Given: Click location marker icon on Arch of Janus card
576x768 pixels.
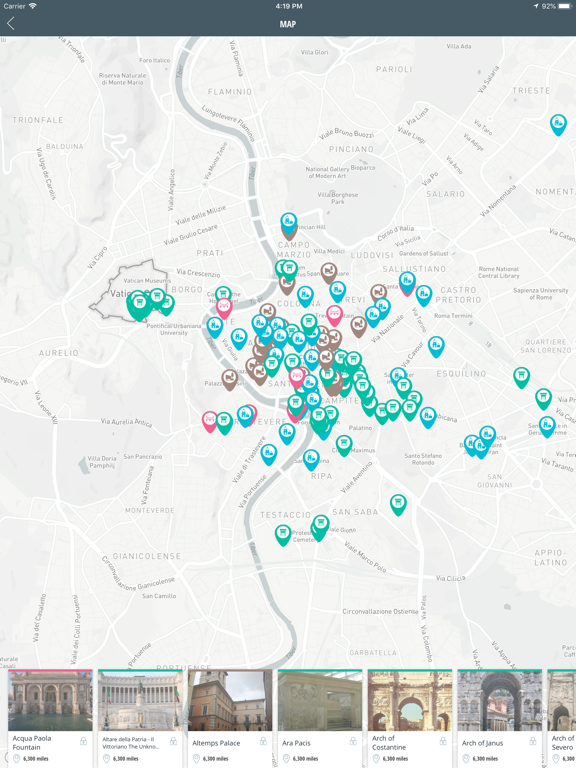Looking at the screenshot, I should [x=466, y=759].
